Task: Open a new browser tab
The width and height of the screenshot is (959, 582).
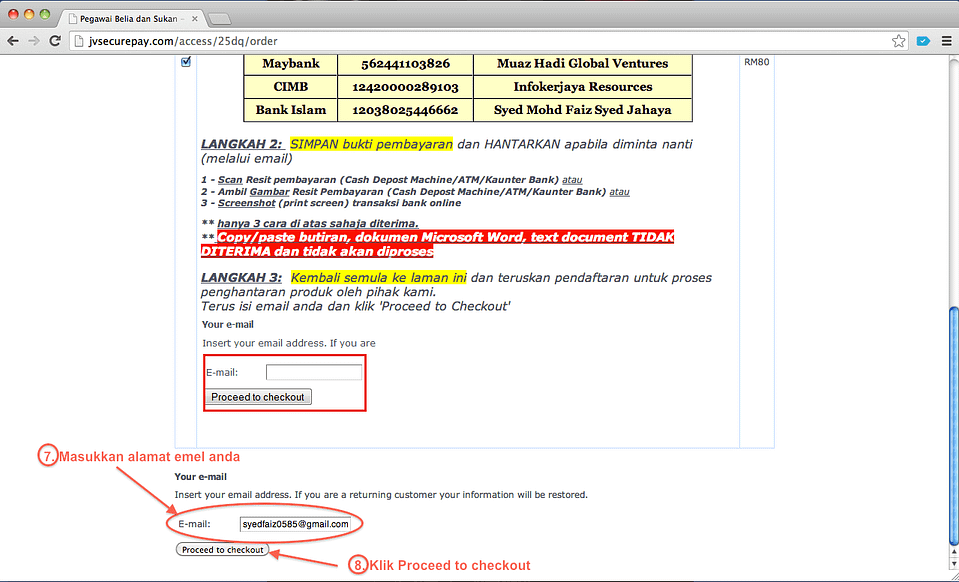Action: pos(219,19)
